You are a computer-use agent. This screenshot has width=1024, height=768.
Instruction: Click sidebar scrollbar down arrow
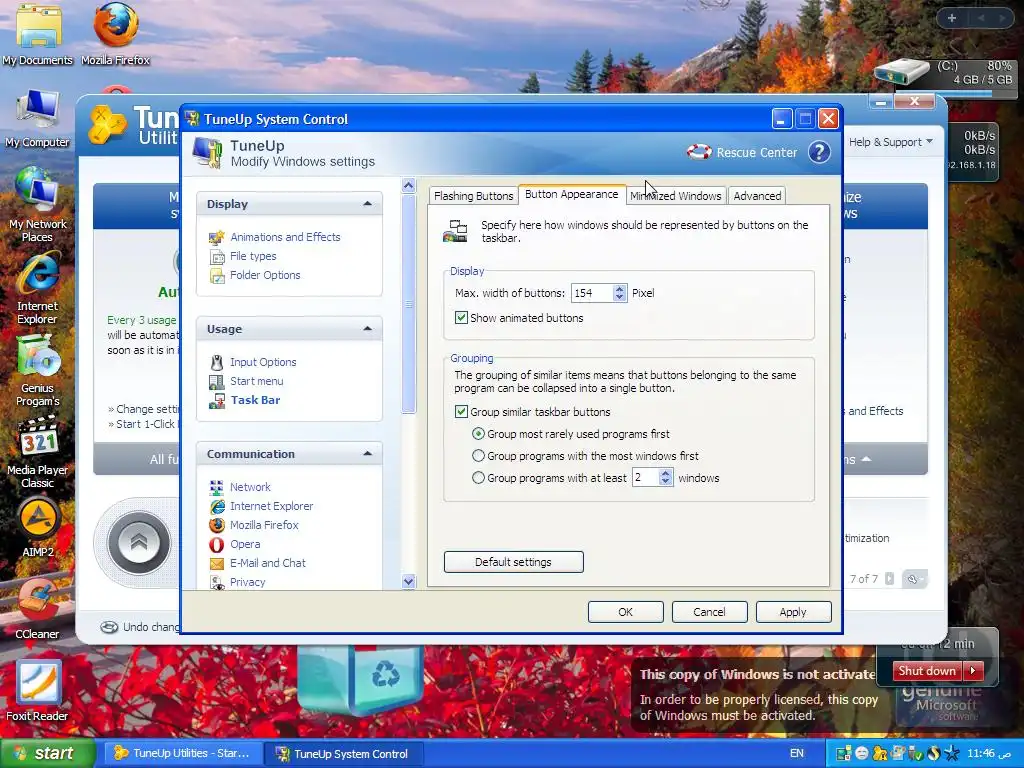tap(409, 581)
